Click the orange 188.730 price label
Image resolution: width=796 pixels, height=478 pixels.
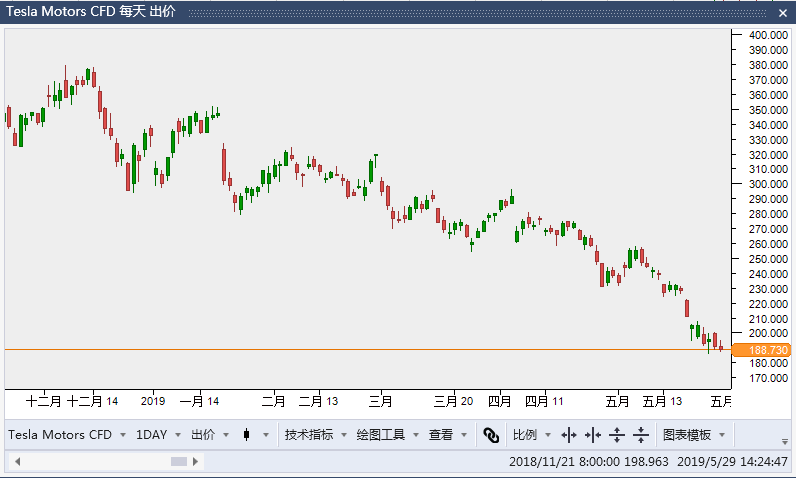(761, 350)
